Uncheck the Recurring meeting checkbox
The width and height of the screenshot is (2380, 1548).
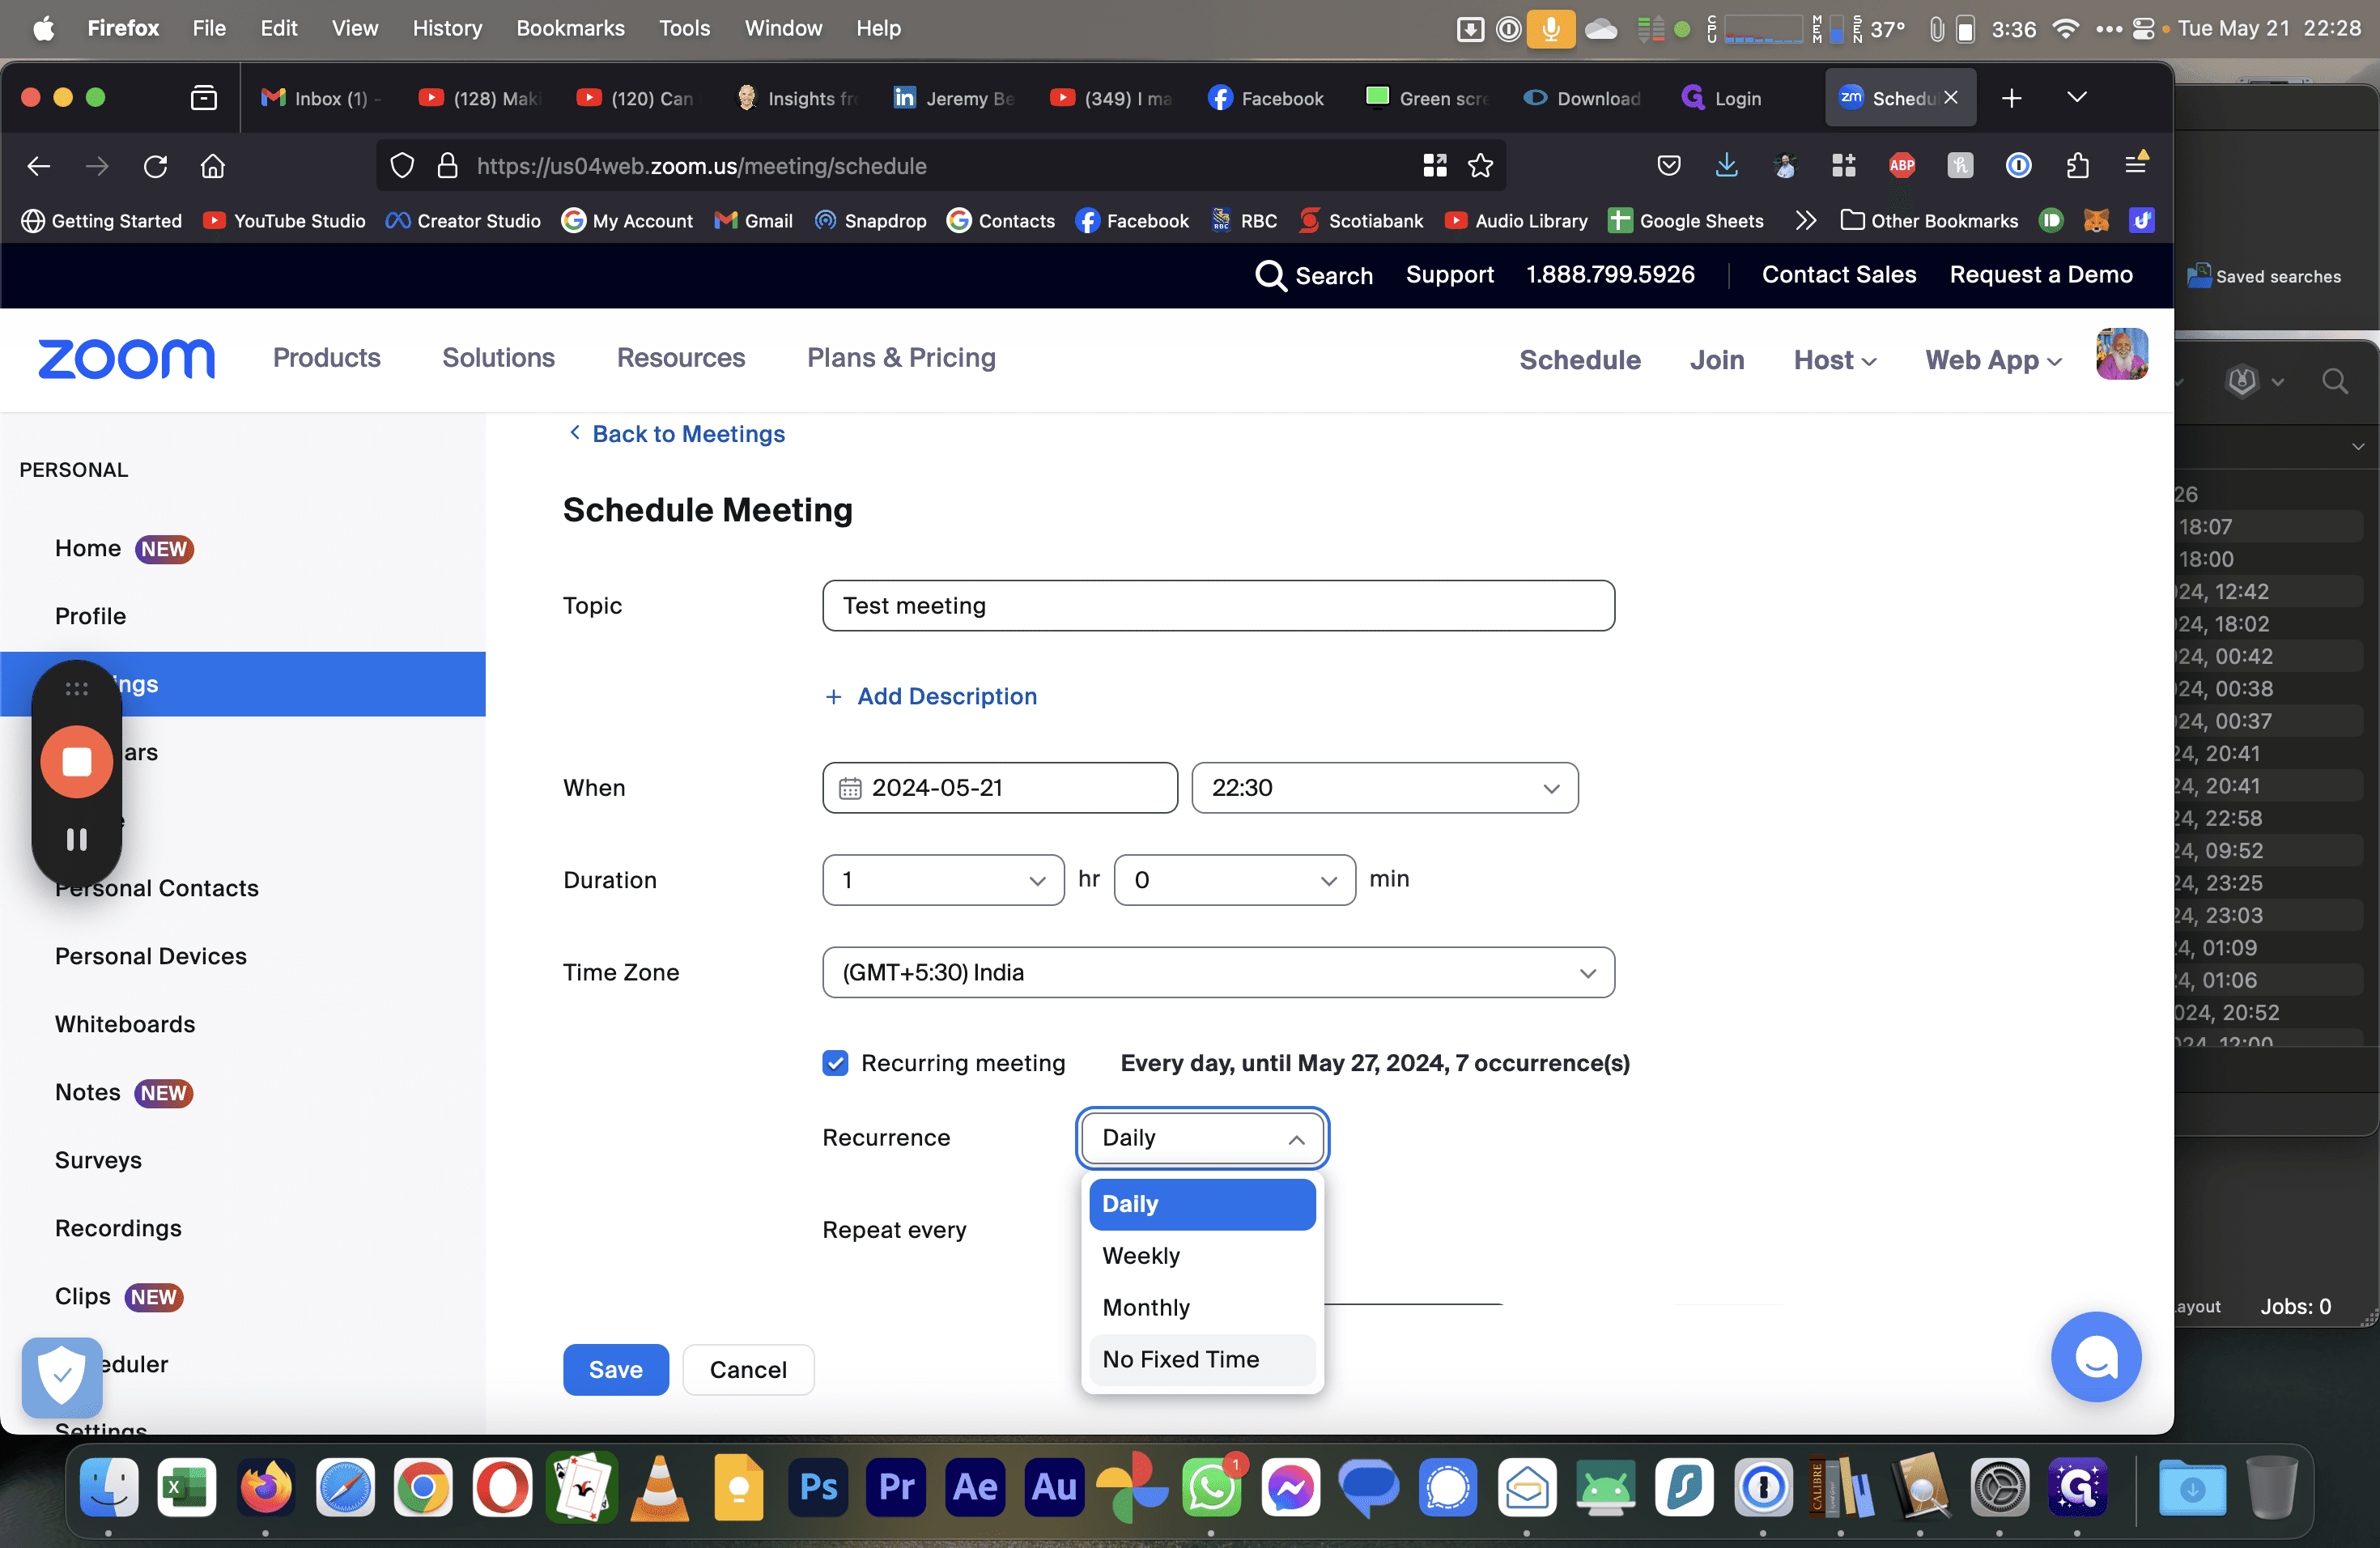(835, 1062)
